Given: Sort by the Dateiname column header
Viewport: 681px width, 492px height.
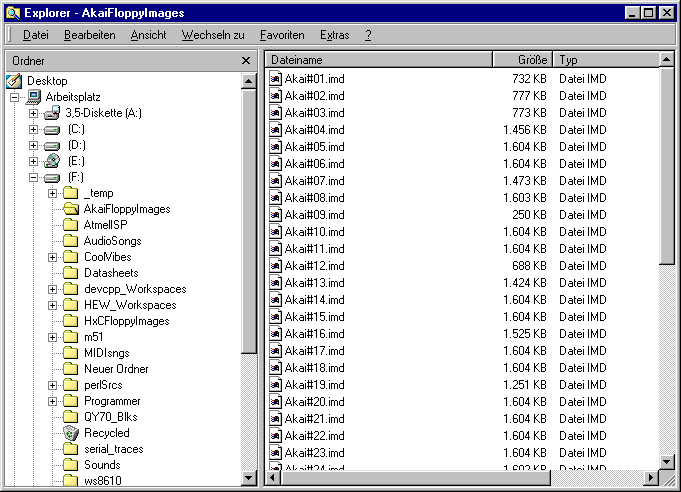Looking at the screenshot, I should coord(379,60).
